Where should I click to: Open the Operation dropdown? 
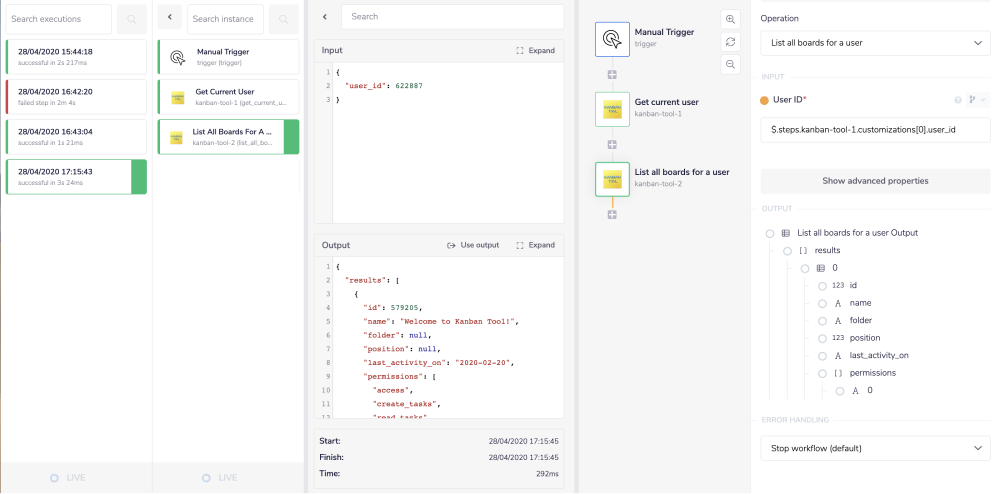(875, 43)
